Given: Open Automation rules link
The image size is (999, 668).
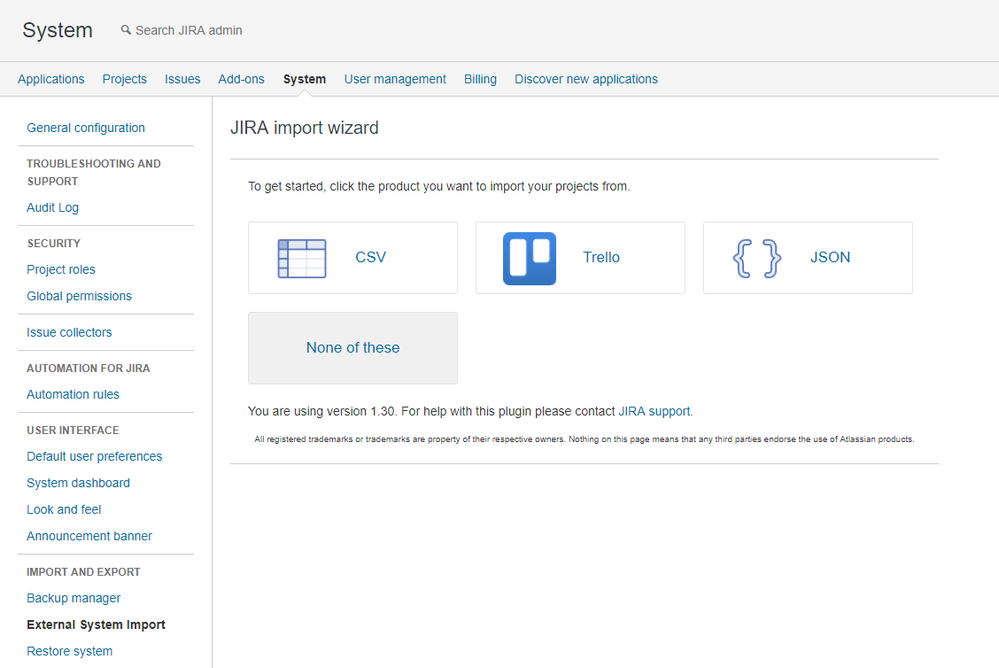Looking at the screenshot, I should (73, 394).
